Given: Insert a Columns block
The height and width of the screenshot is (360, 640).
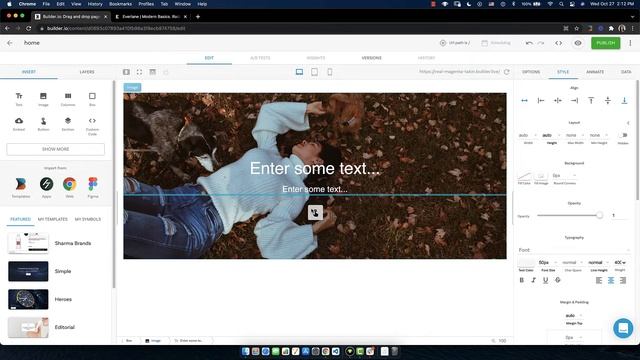Looking at the screenshot, I should [68, 99].
